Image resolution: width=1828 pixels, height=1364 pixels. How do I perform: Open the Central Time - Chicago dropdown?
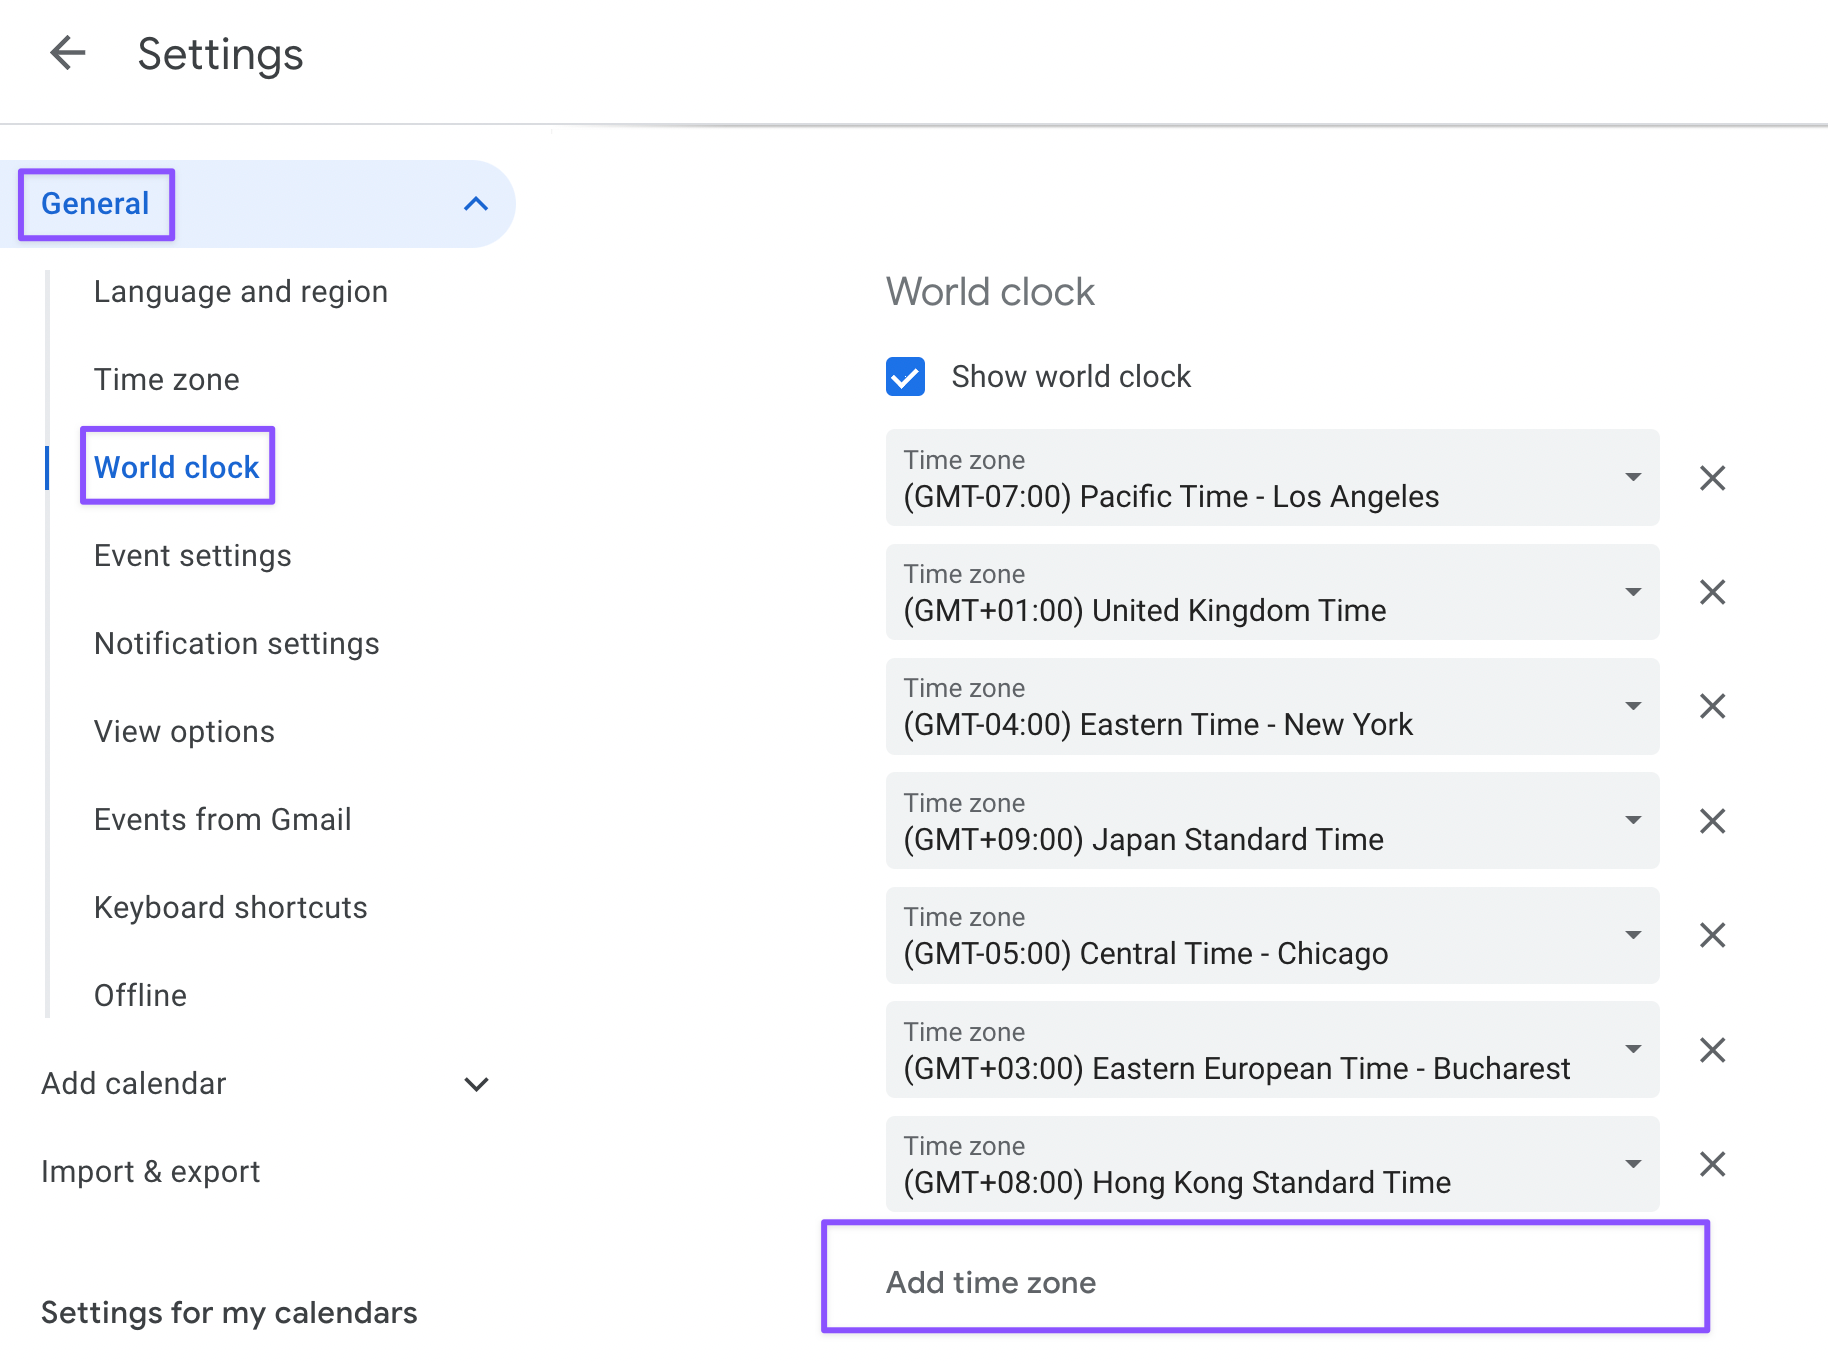1272,935
